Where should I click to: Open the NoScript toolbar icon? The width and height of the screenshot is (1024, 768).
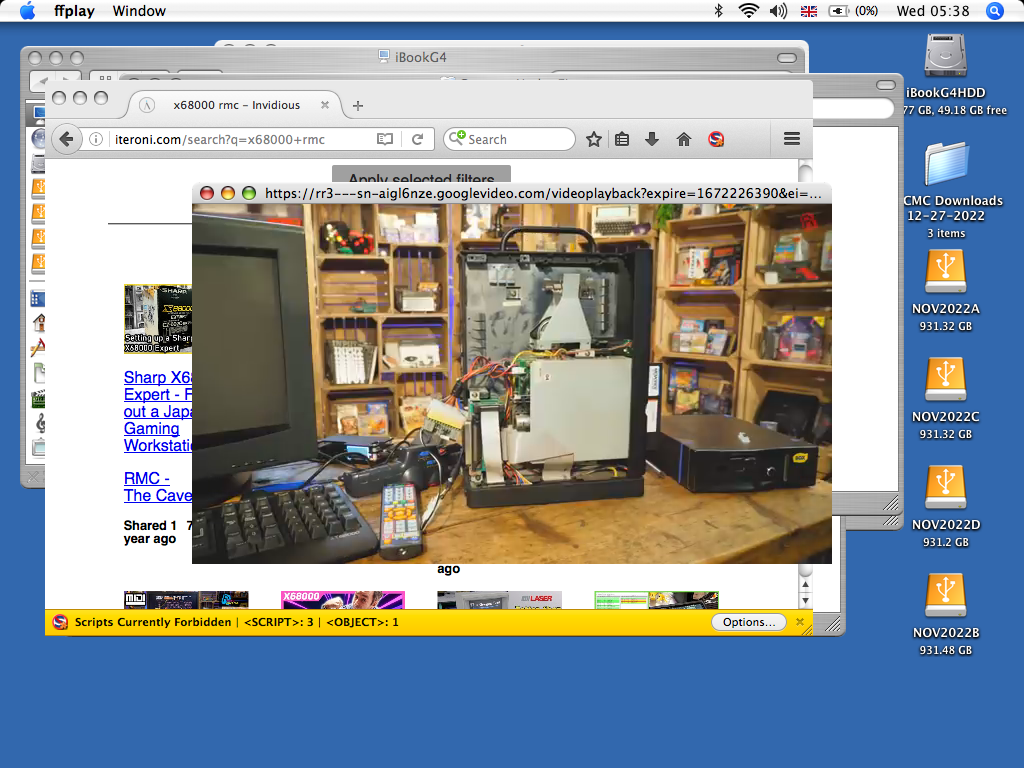[716, 139]
